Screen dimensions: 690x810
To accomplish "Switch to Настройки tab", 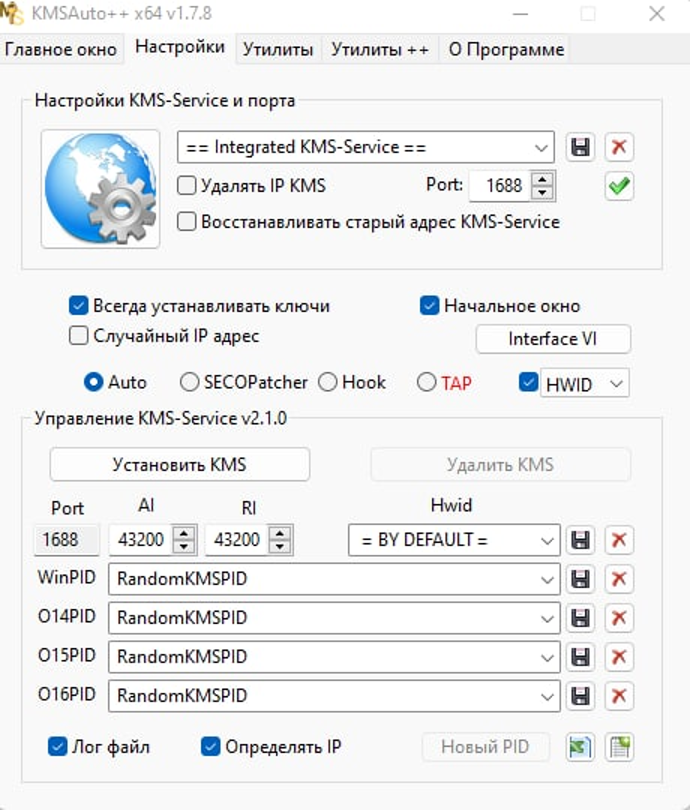I will tap(180, 48).
